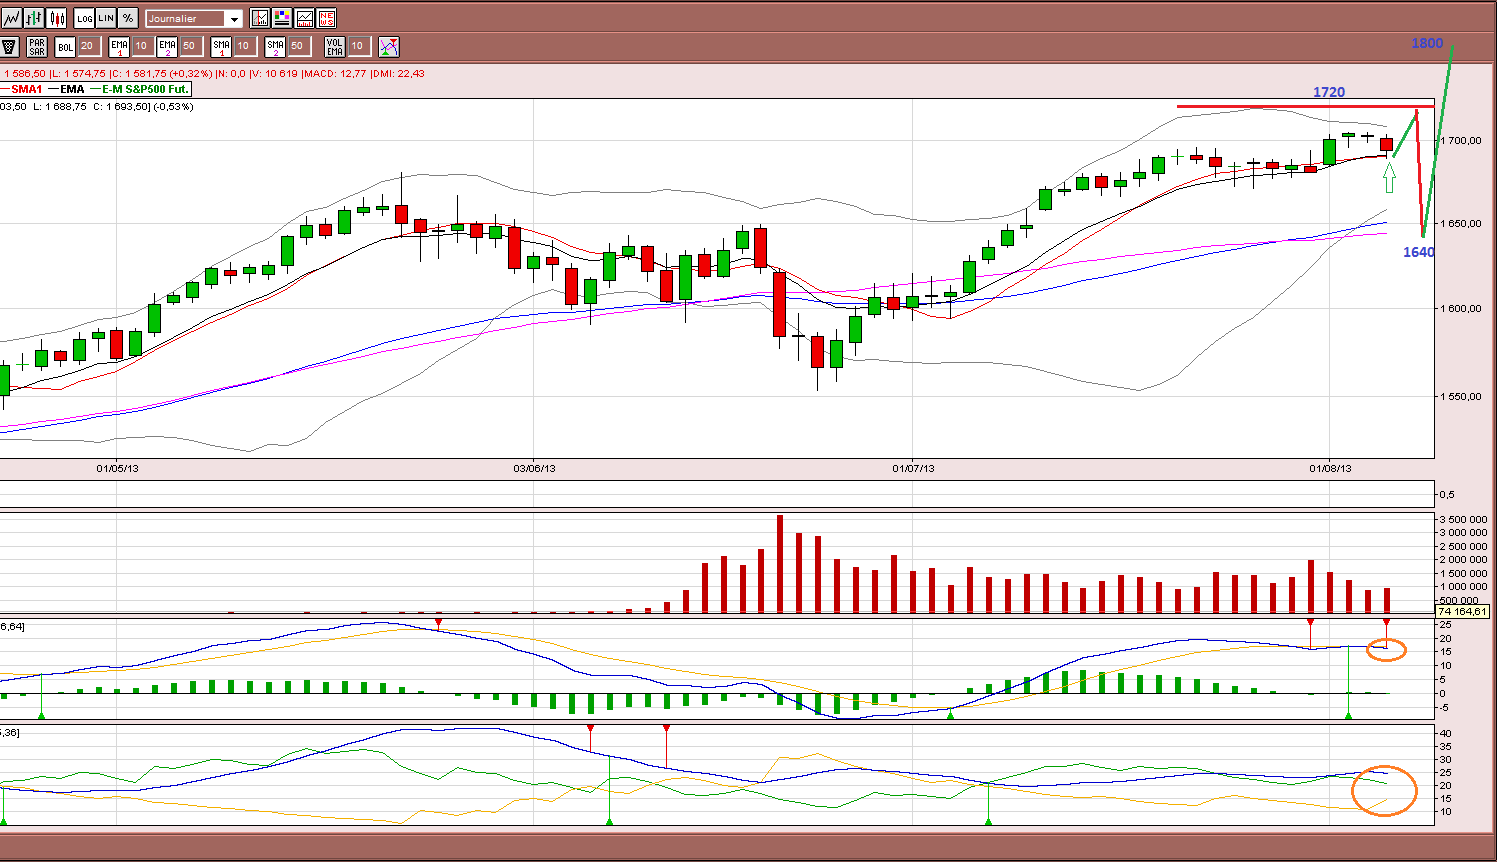This screenshot has height=863, width=1497.
Task: Select LOG logarithmic scale
Action: (x=84, y=18)
